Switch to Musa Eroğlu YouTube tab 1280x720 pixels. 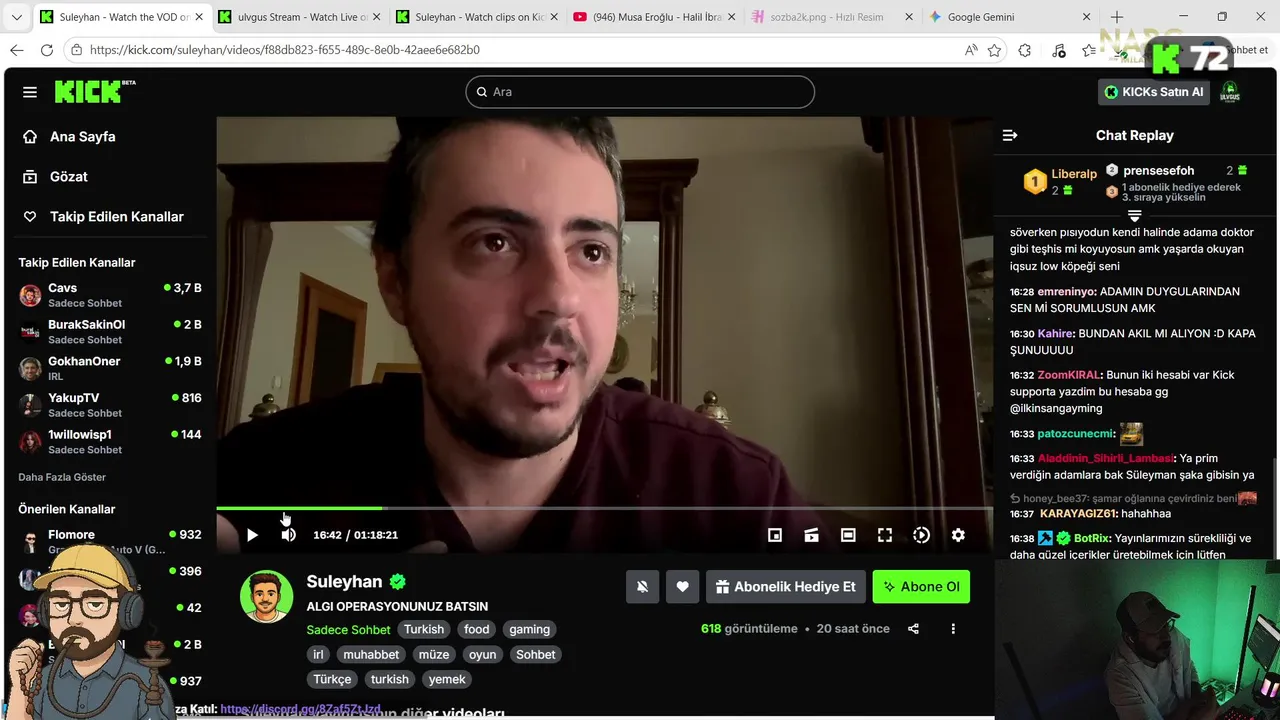point(653,17)
